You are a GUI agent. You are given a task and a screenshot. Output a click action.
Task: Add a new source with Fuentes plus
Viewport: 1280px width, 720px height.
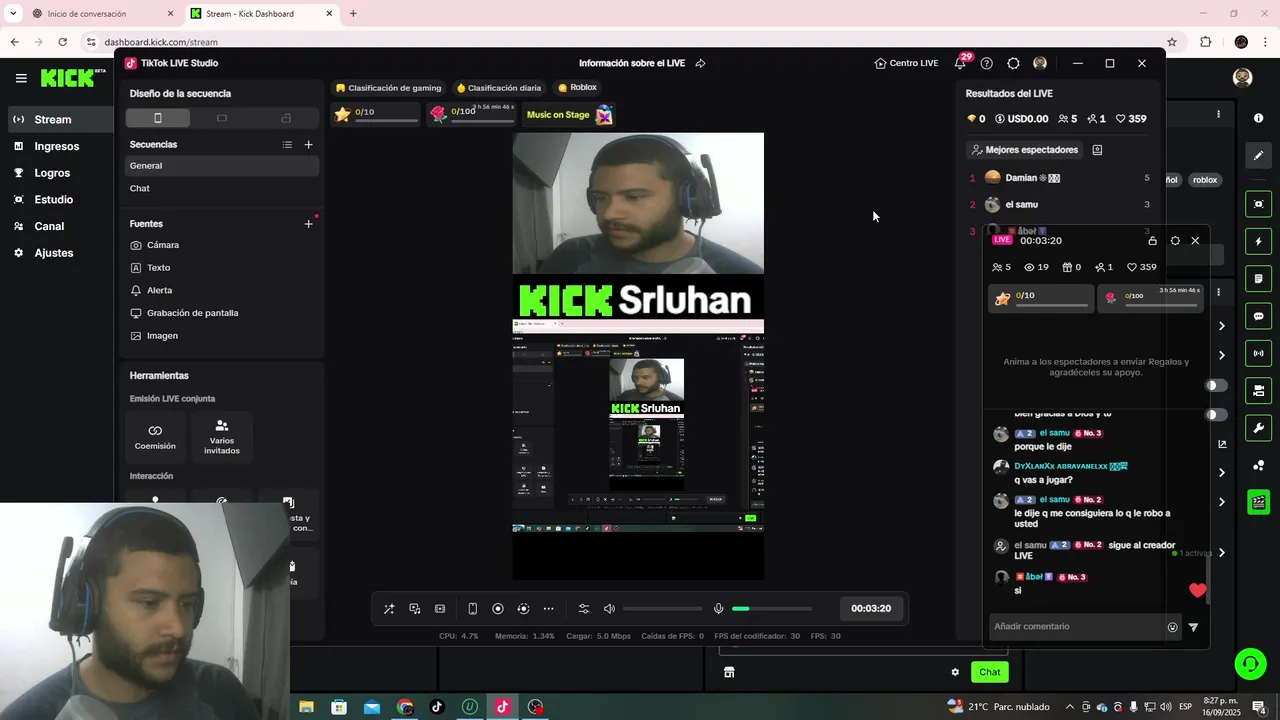[308, 224]
